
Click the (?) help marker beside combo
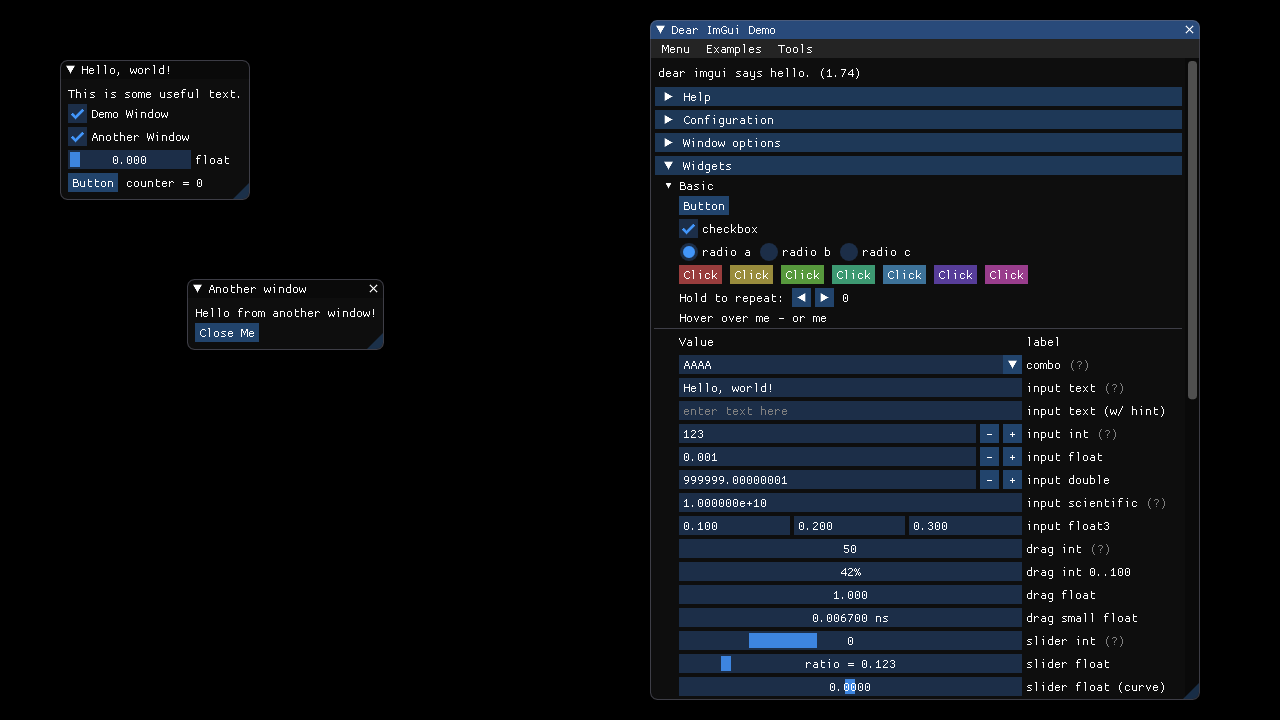[x=1079, y=365]
